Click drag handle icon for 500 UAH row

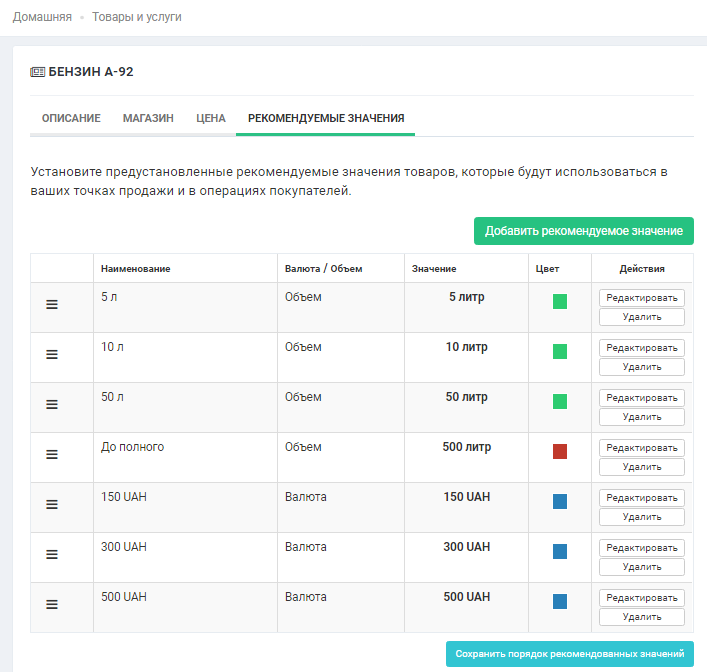52,604
